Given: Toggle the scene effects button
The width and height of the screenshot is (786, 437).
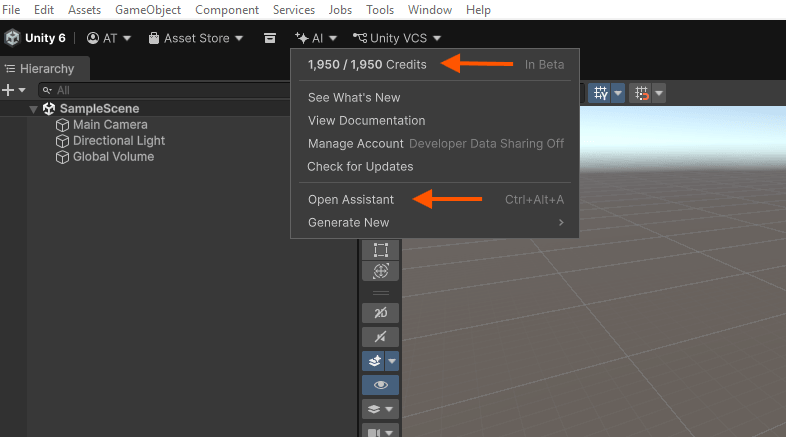Looking at the screenshot, I should [x=374, y=361].
